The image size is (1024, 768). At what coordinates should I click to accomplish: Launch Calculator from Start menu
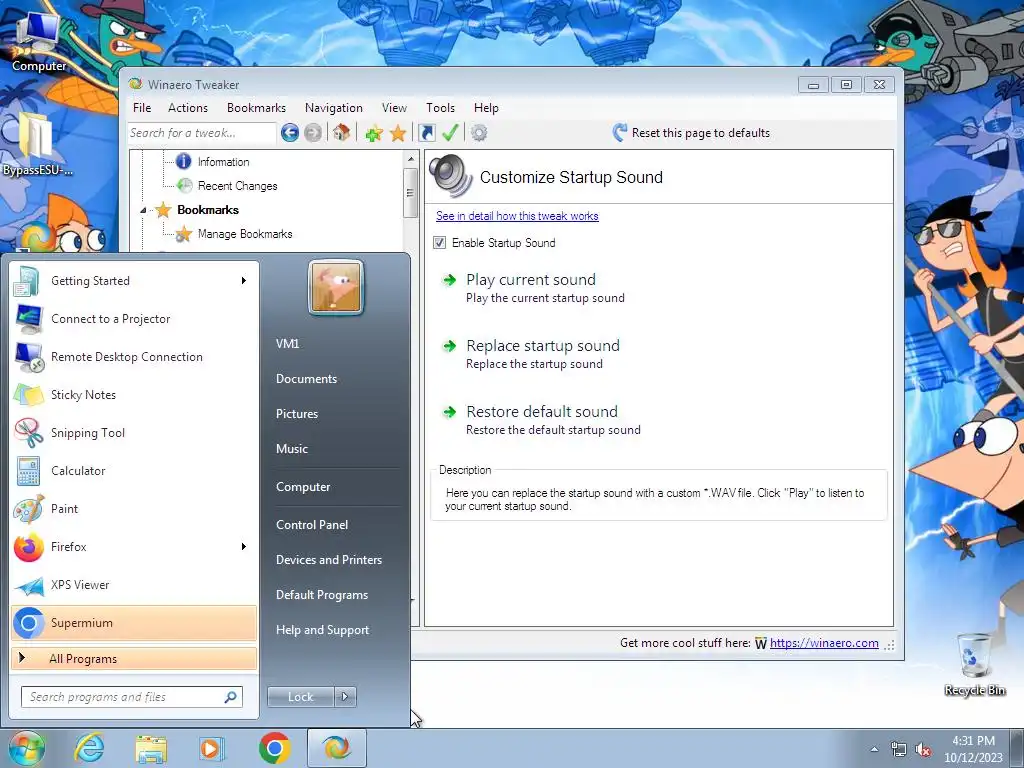coord(134,471)
